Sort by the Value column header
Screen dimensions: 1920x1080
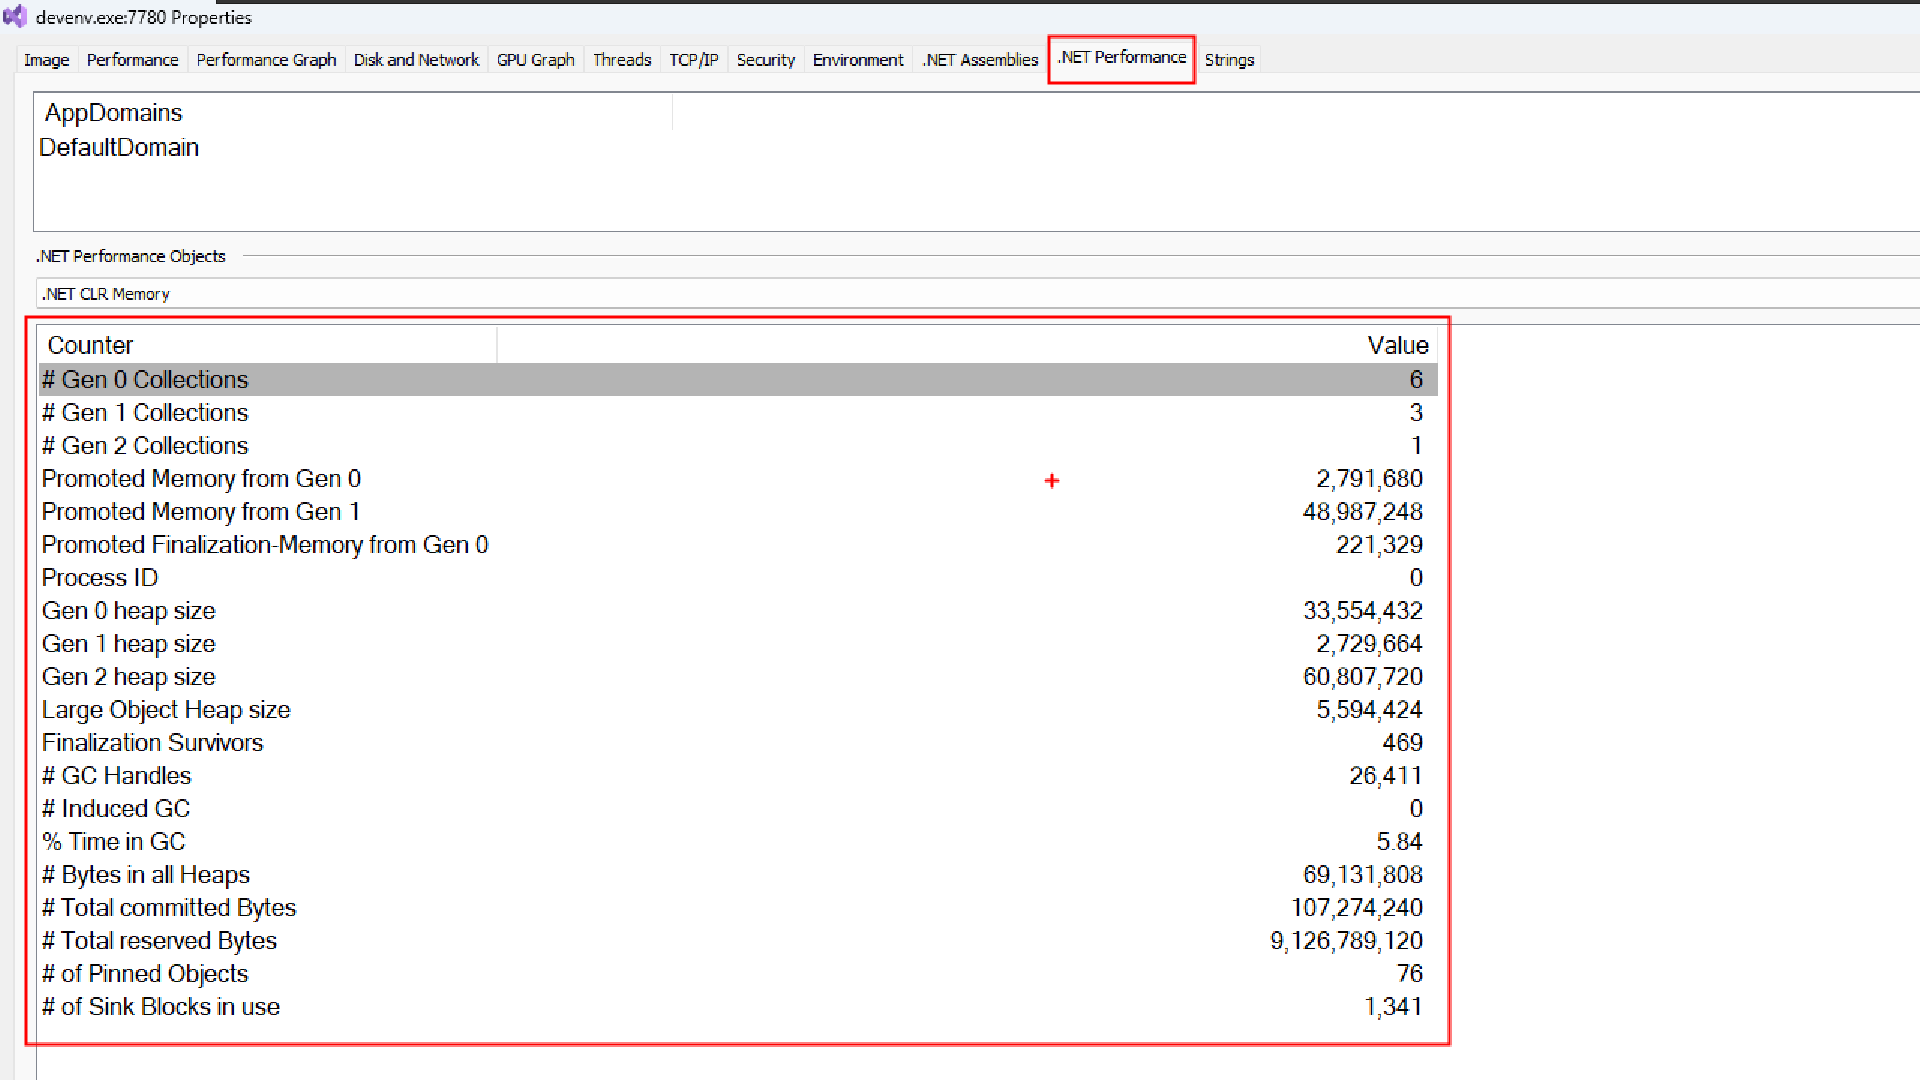[x=1396, y=346]
